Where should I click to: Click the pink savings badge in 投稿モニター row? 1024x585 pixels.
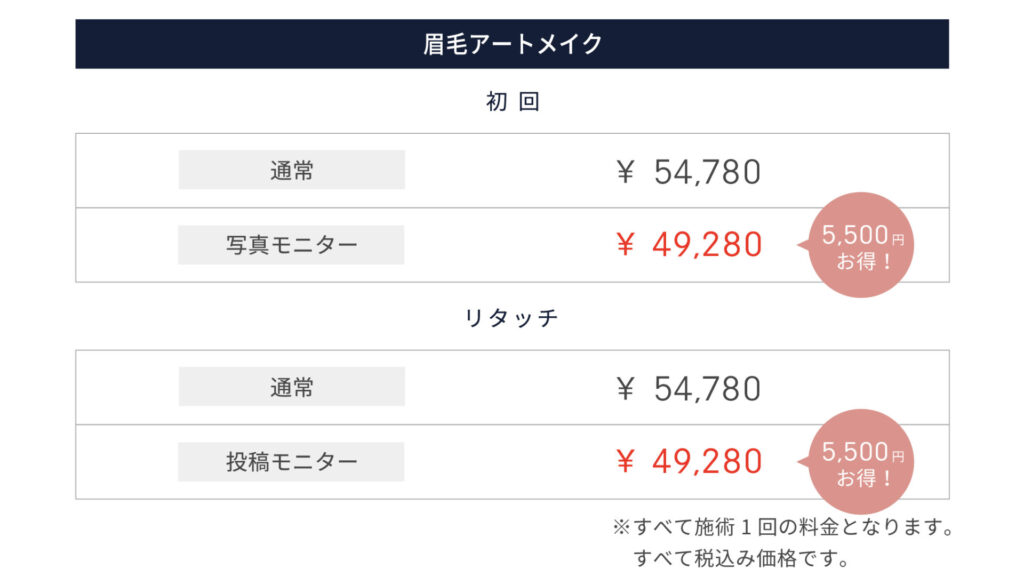pos(861,462)
